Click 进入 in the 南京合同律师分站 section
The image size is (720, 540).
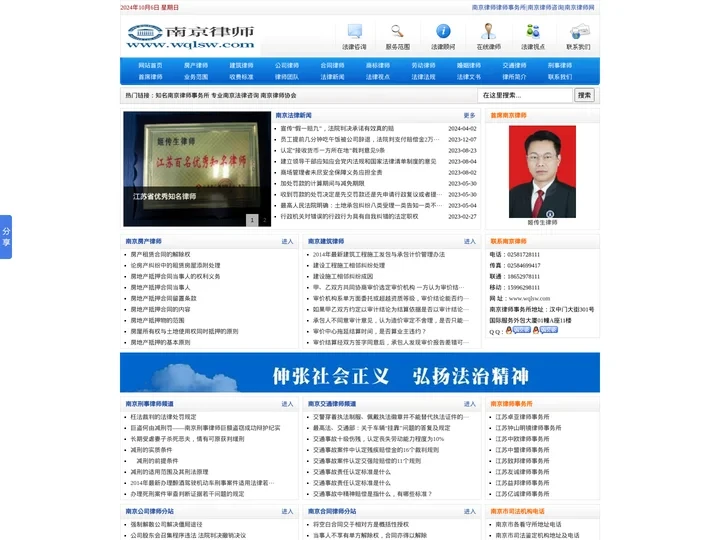coord(469,512)
